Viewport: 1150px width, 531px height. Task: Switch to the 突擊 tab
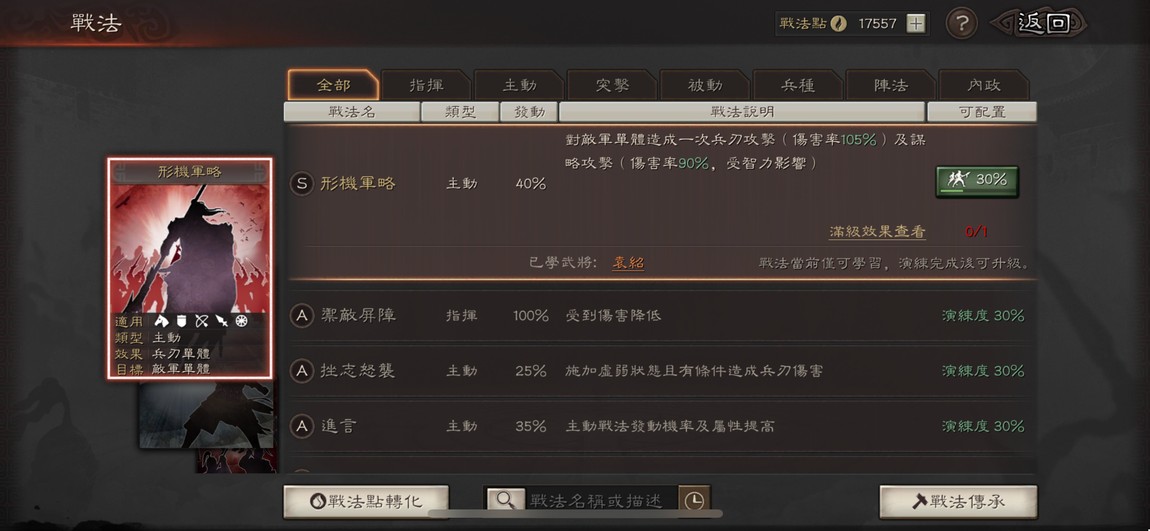pyautogui.click(x=612, y=85)
